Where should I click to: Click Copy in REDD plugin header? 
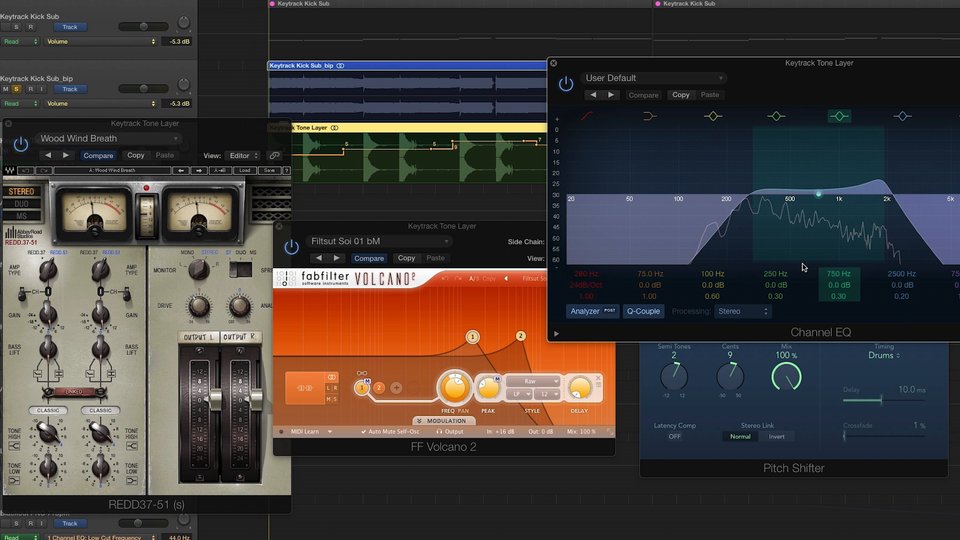135,156
